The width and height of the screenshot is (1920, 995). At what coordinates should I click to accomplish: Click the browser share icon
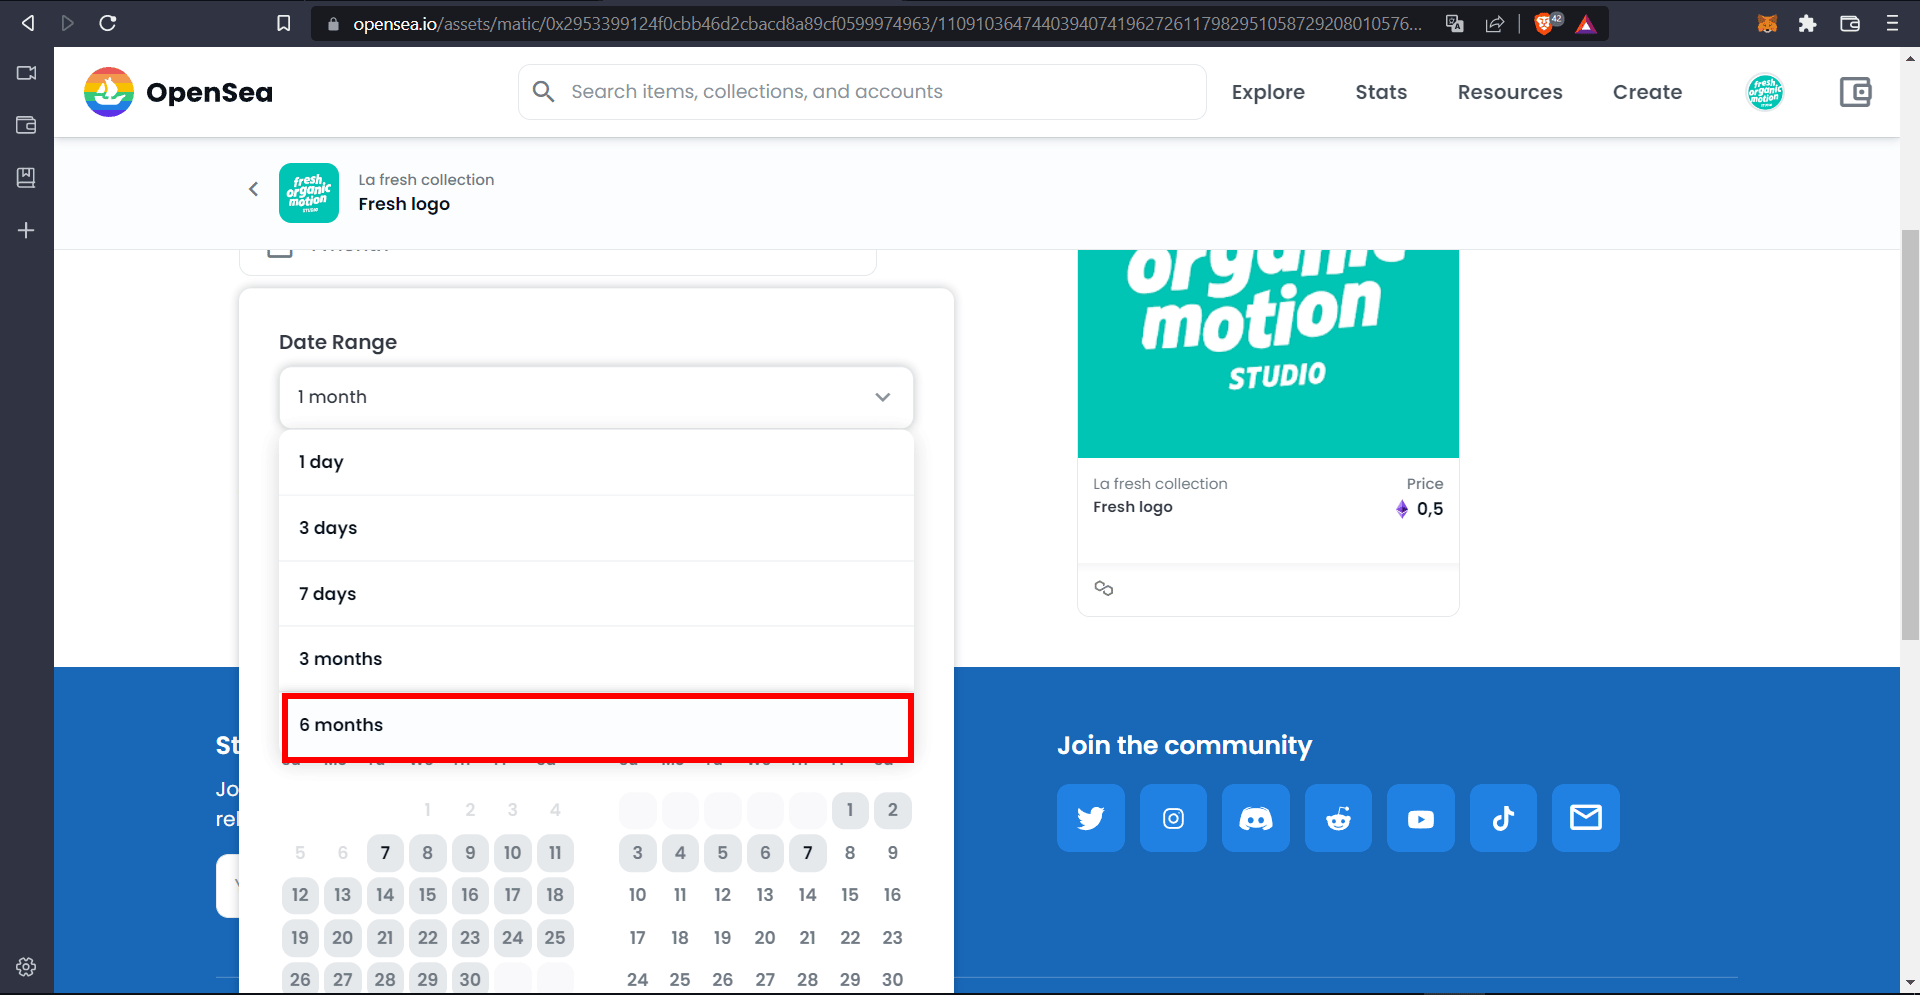pyautogui.click(x=1495, y=24)
